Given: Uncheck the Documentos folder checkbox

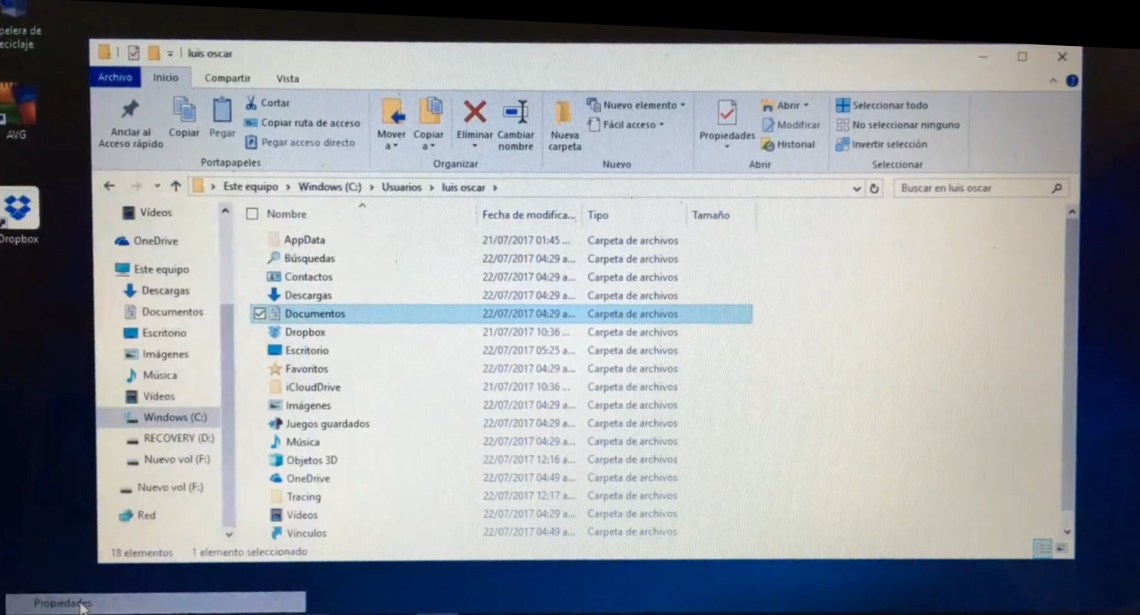Looking at the screenshot, I should pos(260,314).
